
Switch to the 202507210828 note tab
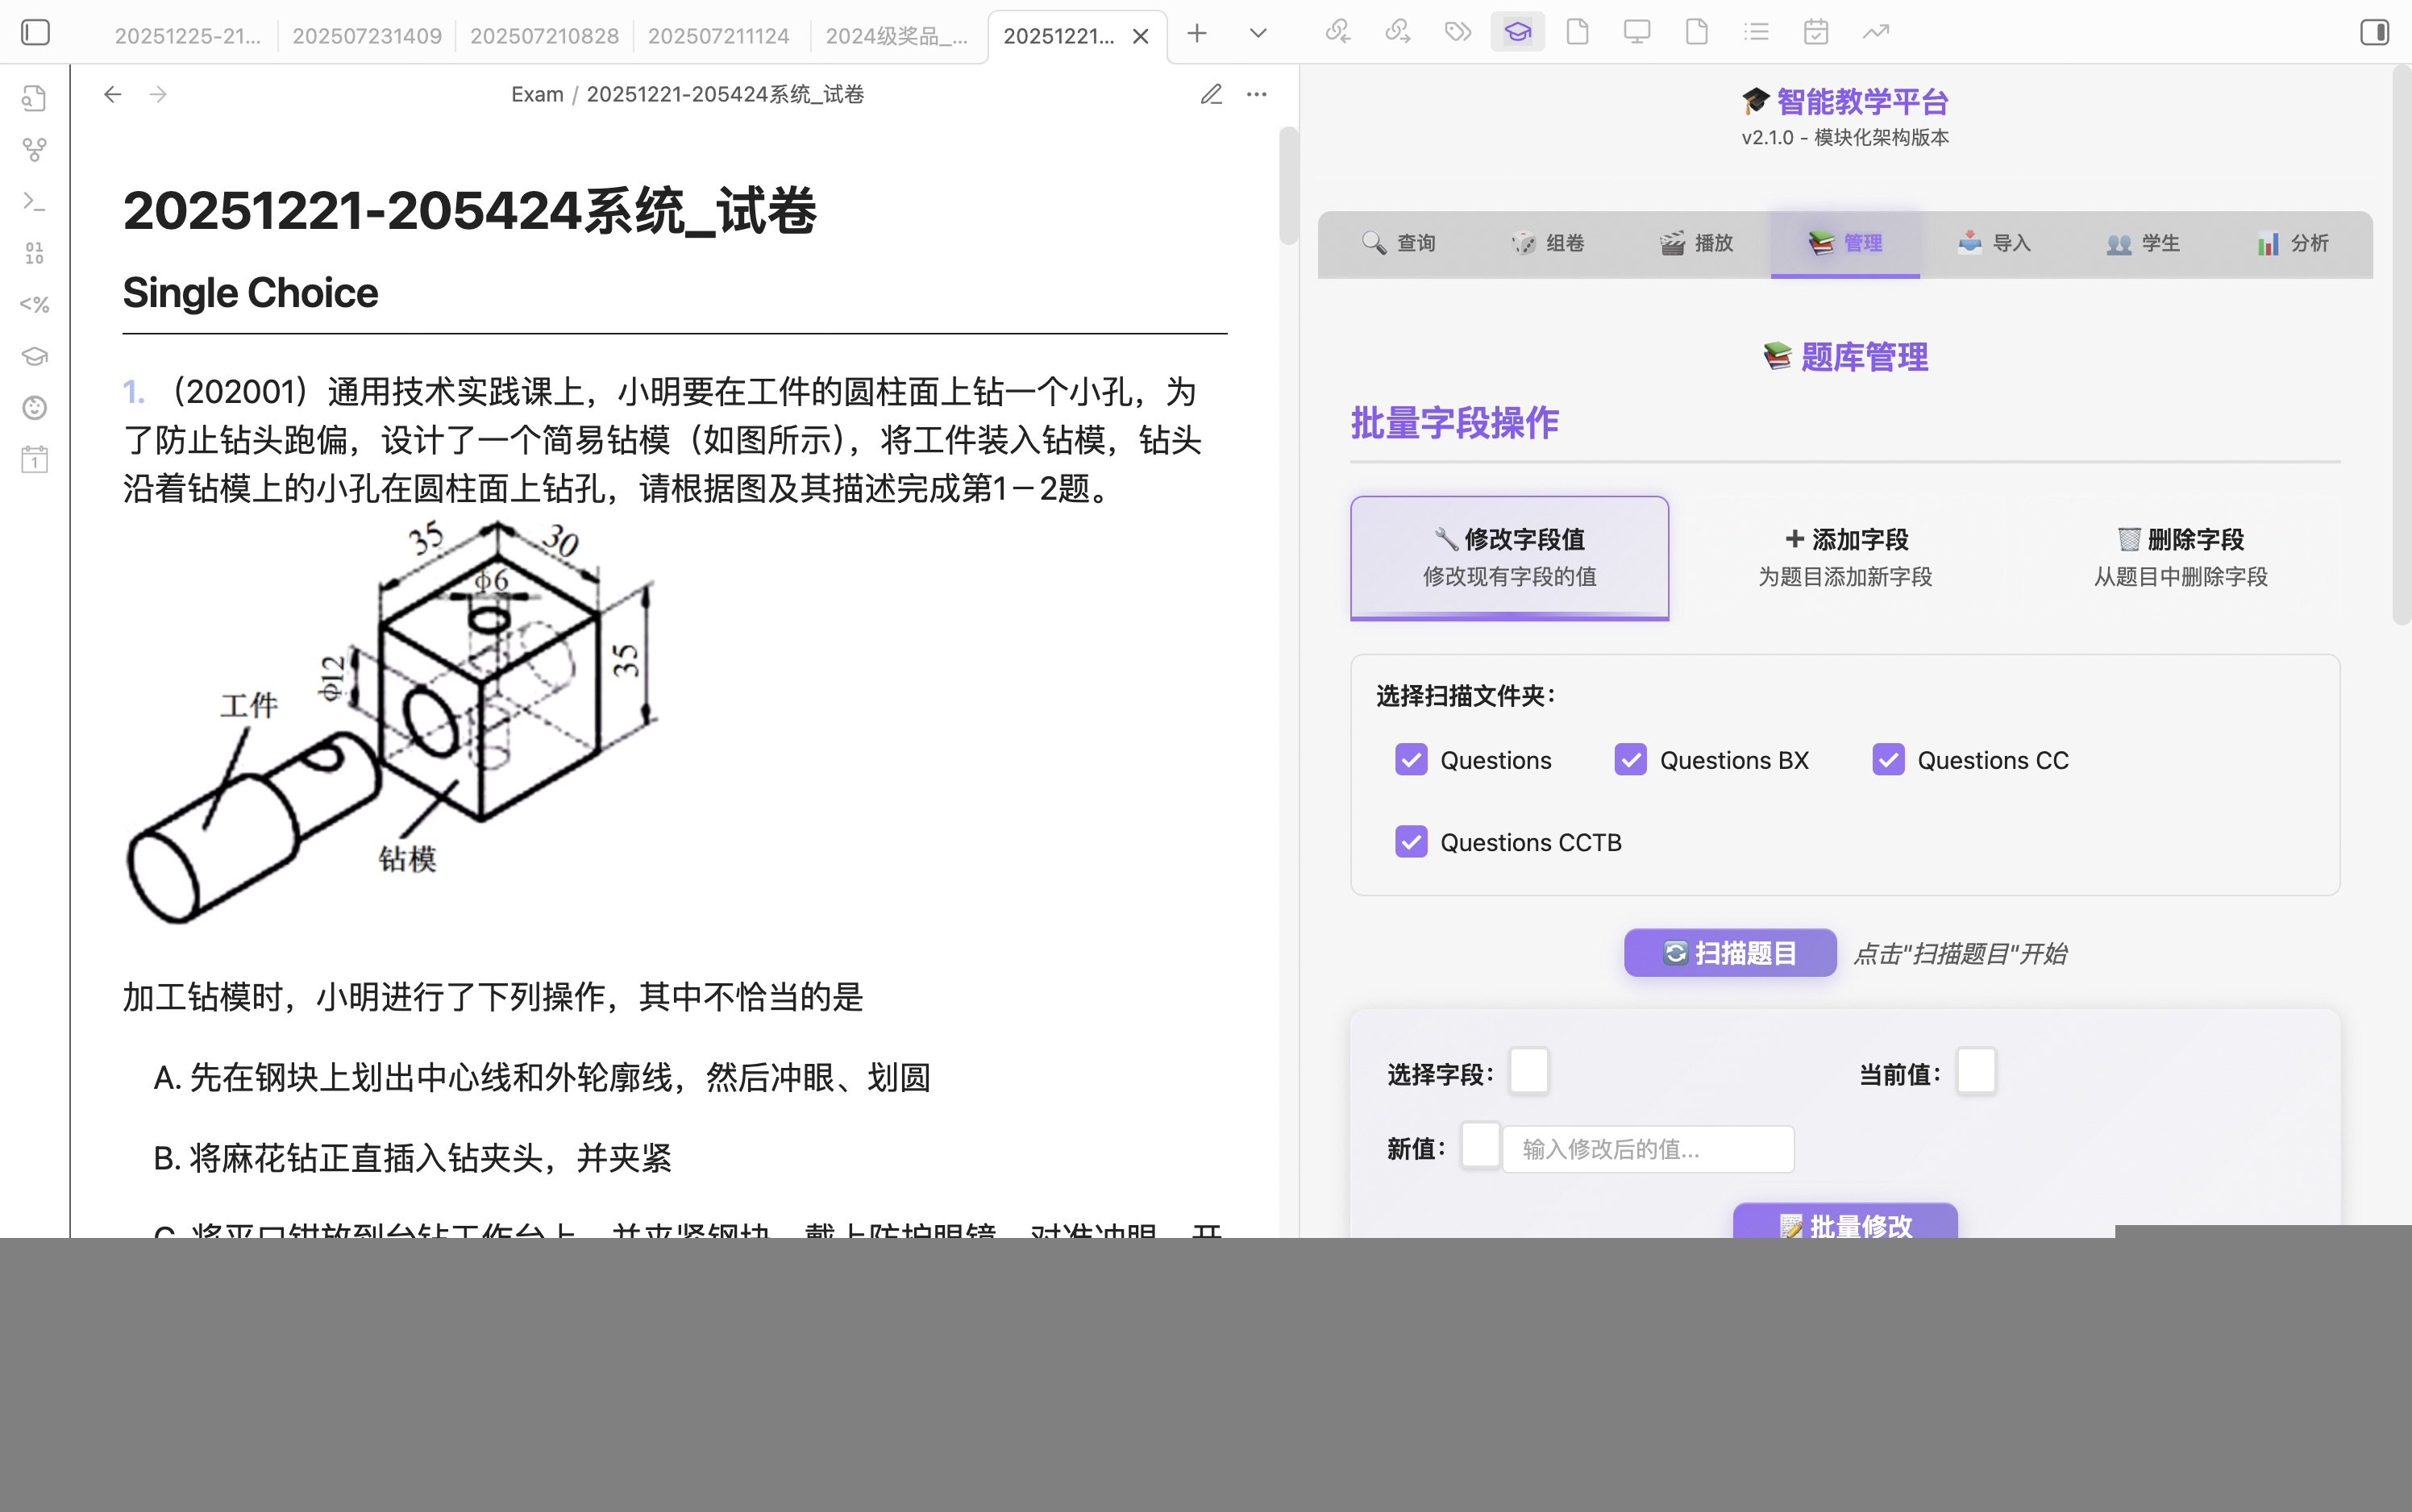point(545,35)
